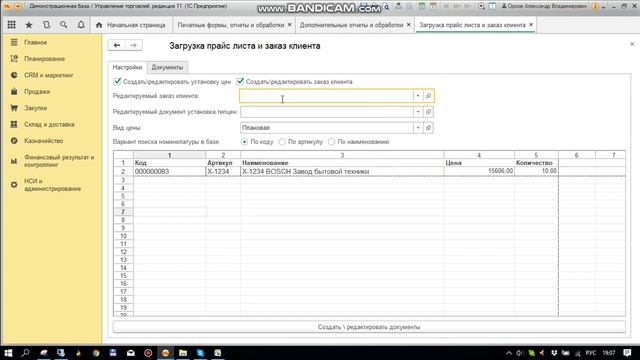The image size is (640, 360).
Task: Open CRM и маркетинг section
Action: coord(48,75)
